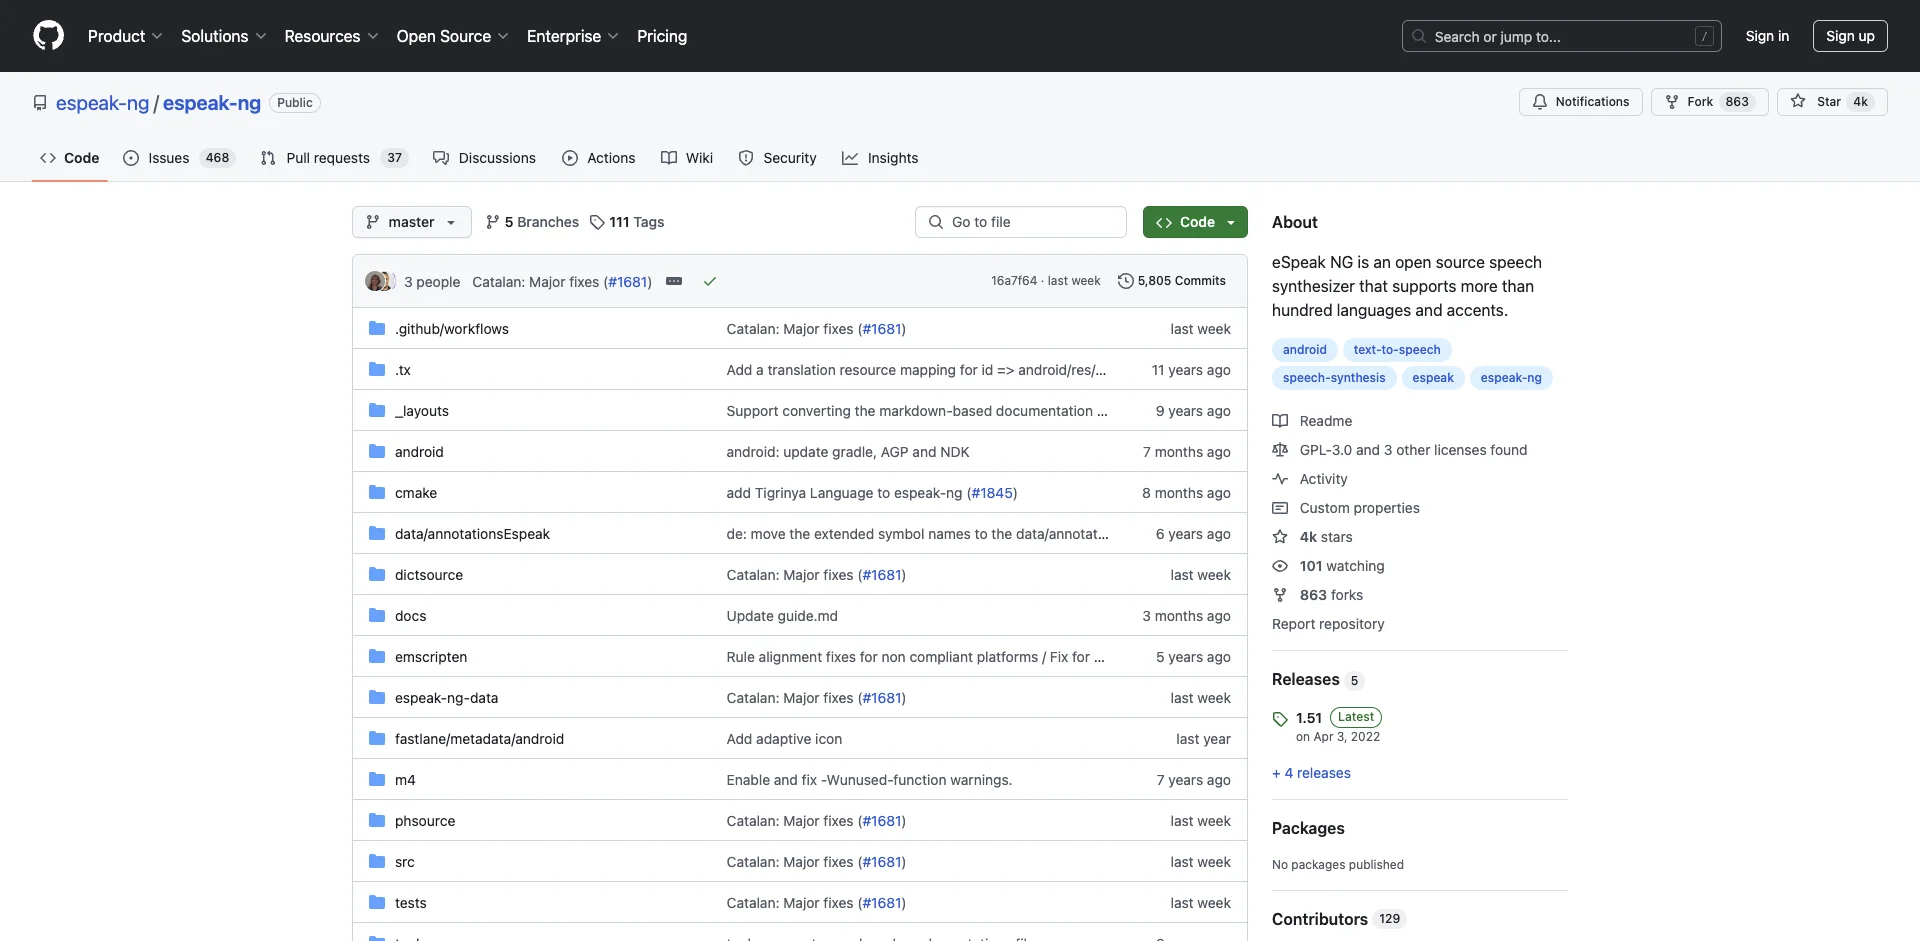This screenshot has width=1920, height=941.
Task: Click the espeak-ng owner link
Action: [102, 103]
